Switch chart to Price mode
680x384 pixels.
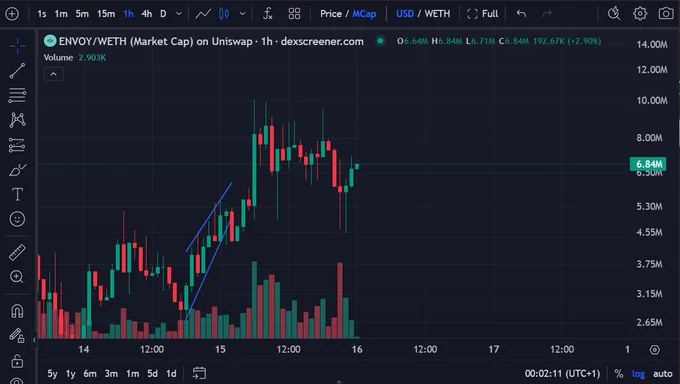point(331,14)
